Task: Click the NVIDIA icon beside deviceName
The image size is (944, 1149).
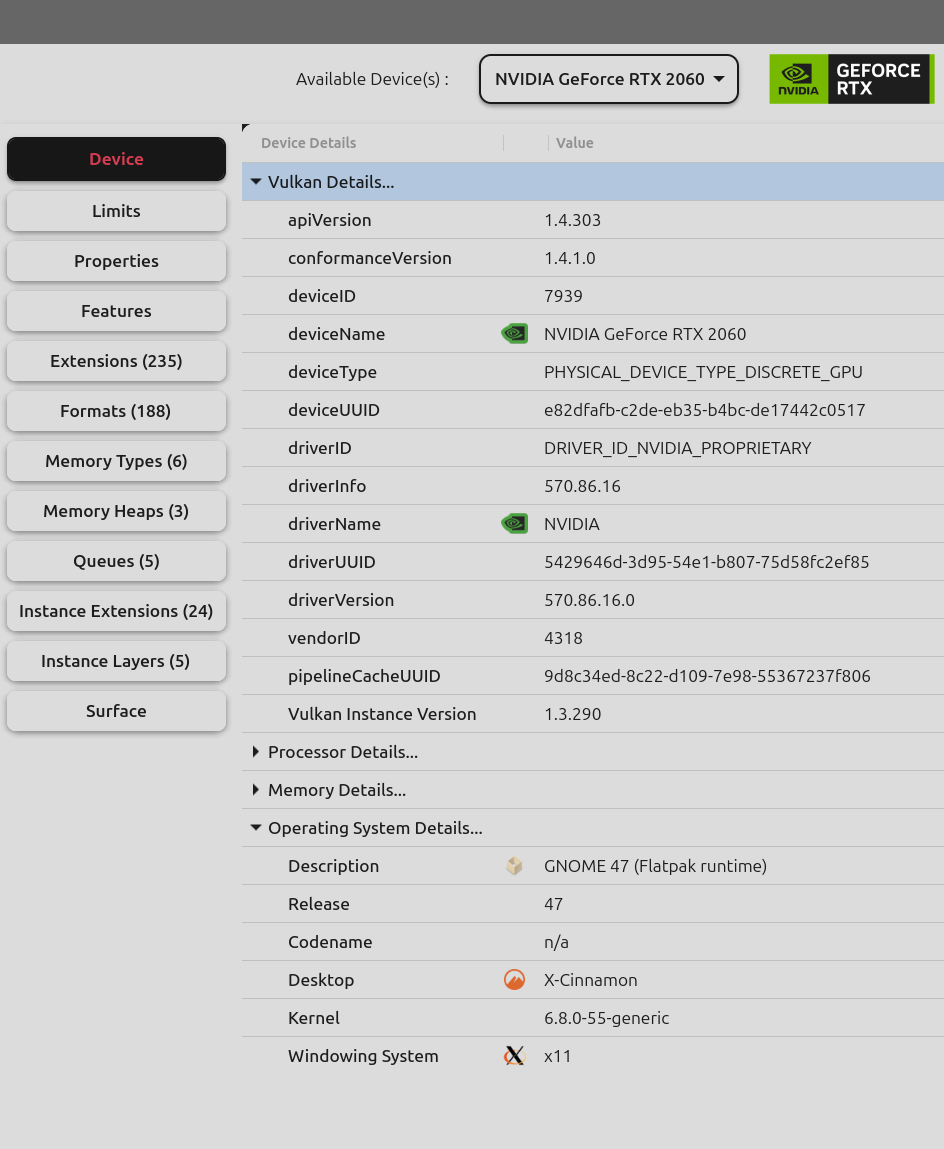Action: [515, 334]
